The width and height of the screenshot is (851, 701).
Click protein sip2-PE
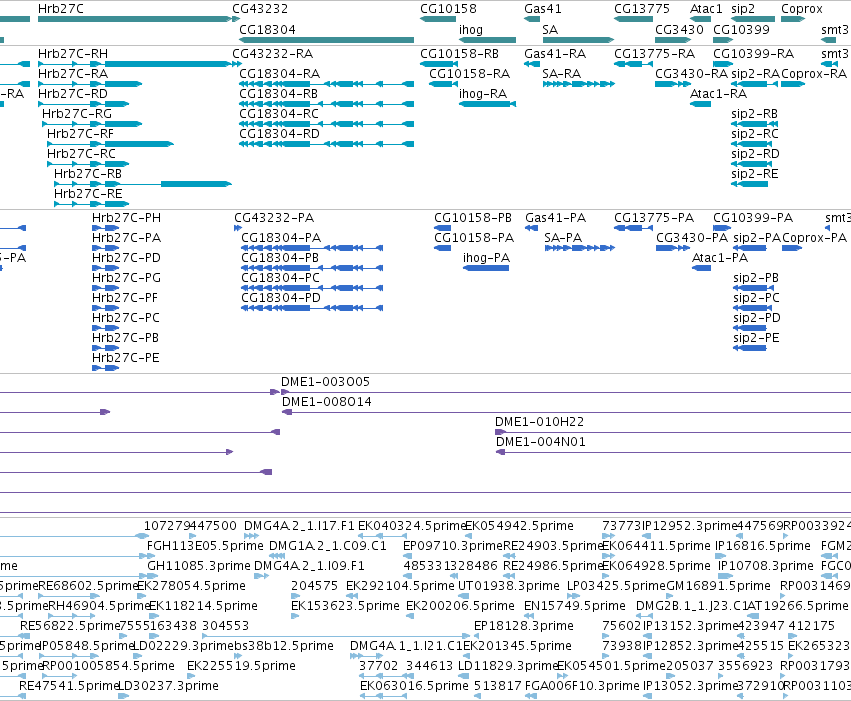tap(750, 348)
